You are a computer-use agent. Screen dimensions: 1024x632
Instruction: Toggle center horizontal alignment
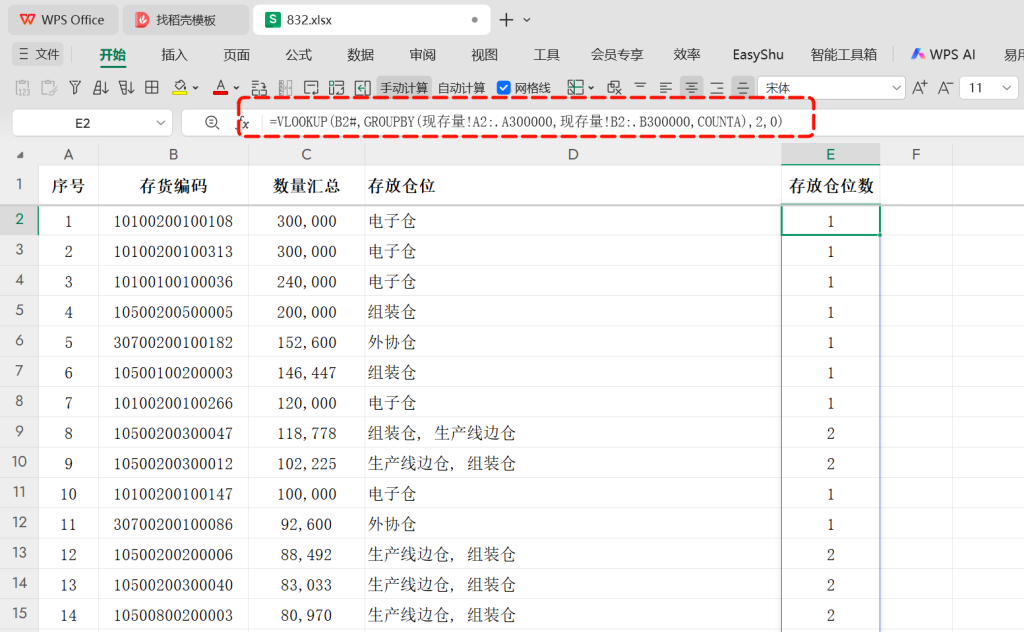[x=691, y=87]
